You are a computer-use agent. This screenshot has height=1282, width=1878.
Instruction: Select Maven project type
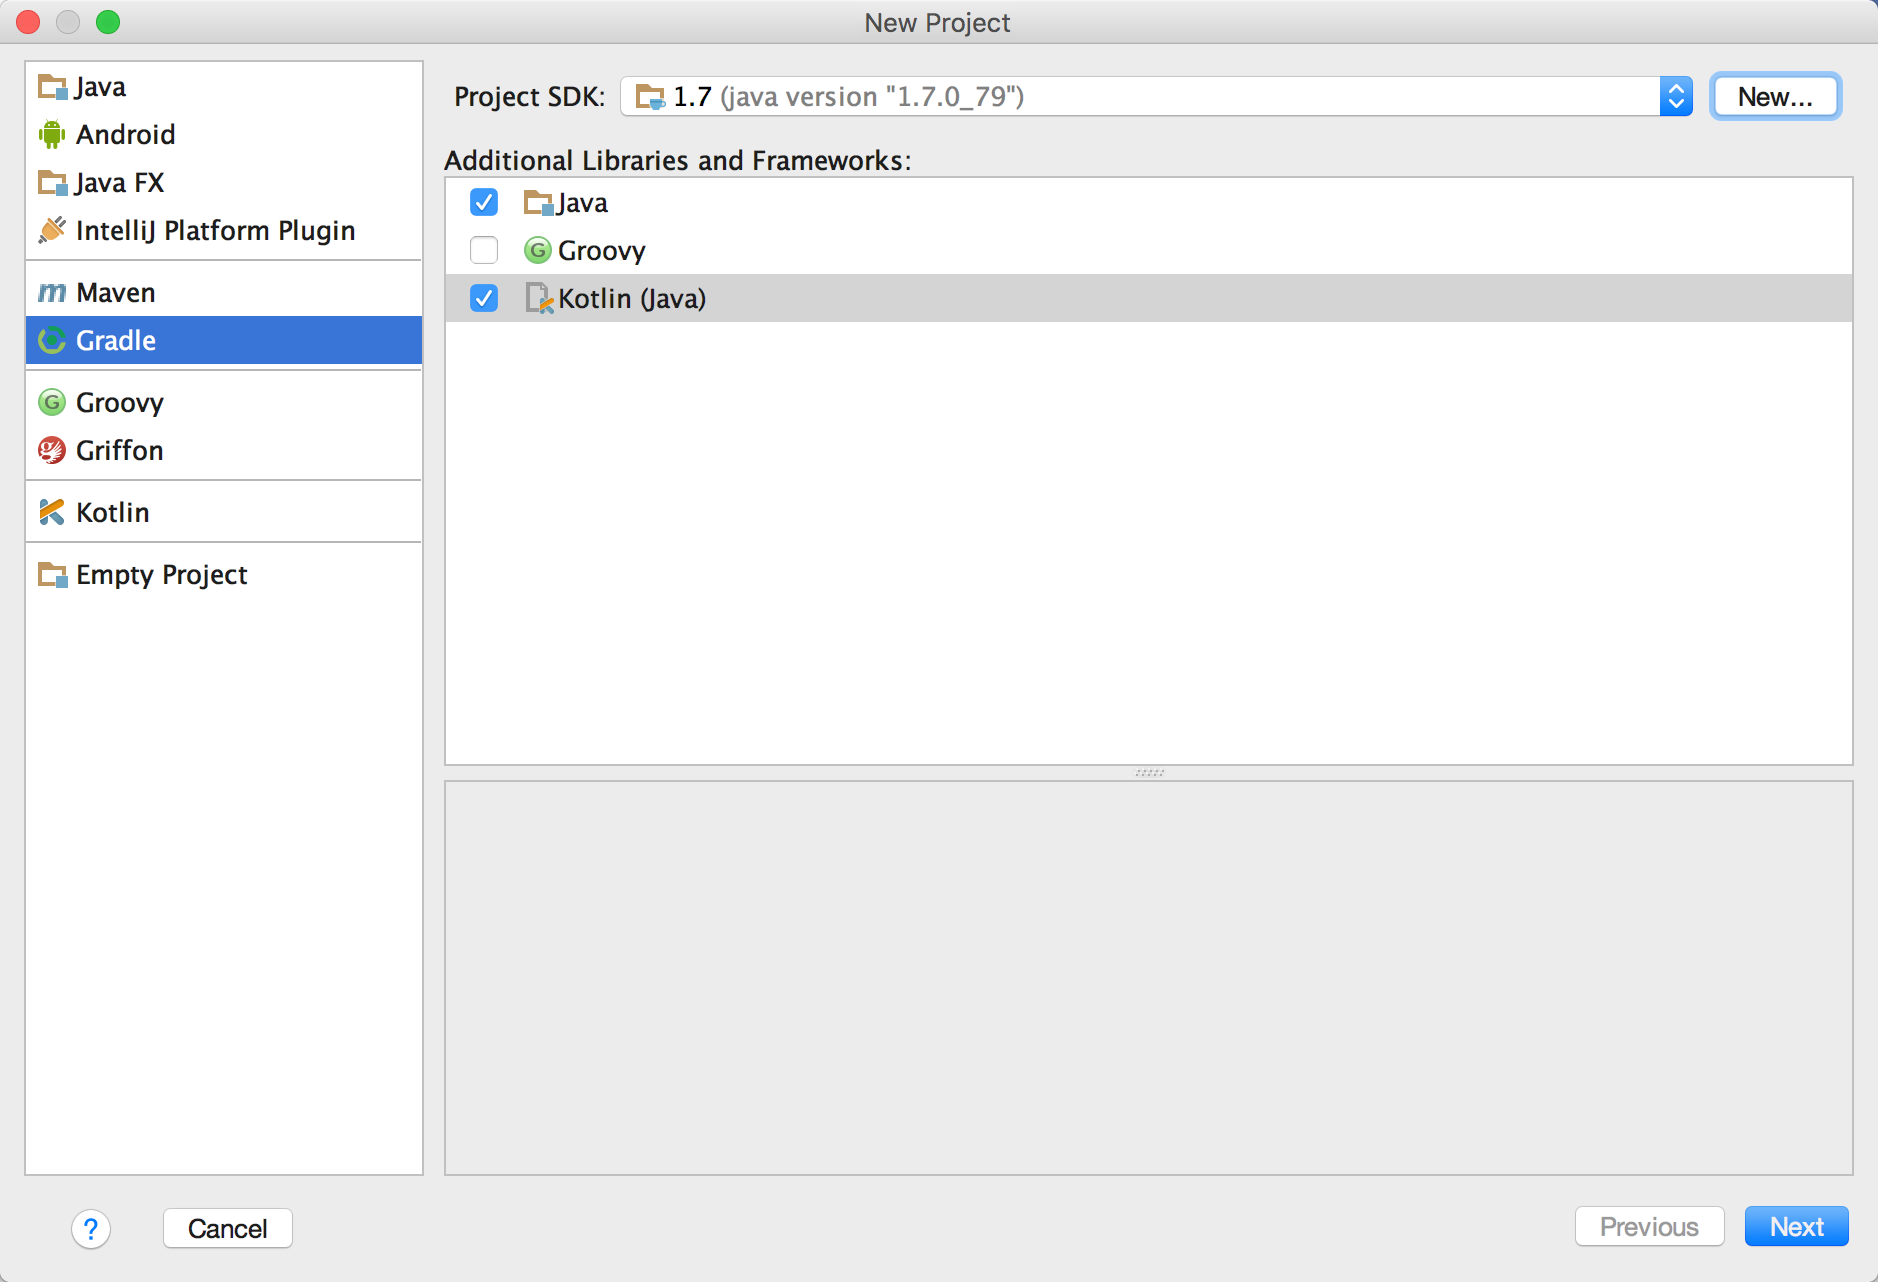point(224,293)
